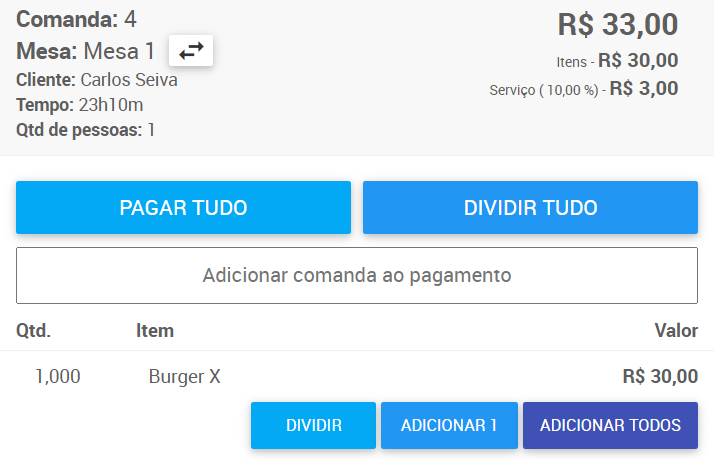
Task: Click the Qtd. column header
Action: (33, 331)
